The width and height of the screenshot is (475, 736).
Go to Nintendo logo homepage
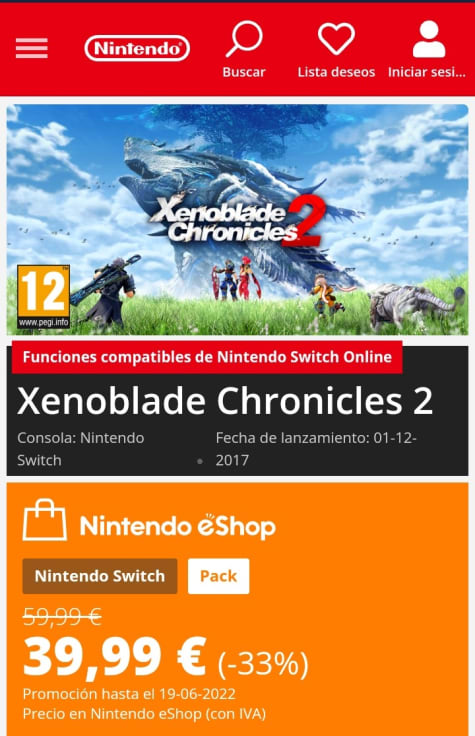point(137,48)
